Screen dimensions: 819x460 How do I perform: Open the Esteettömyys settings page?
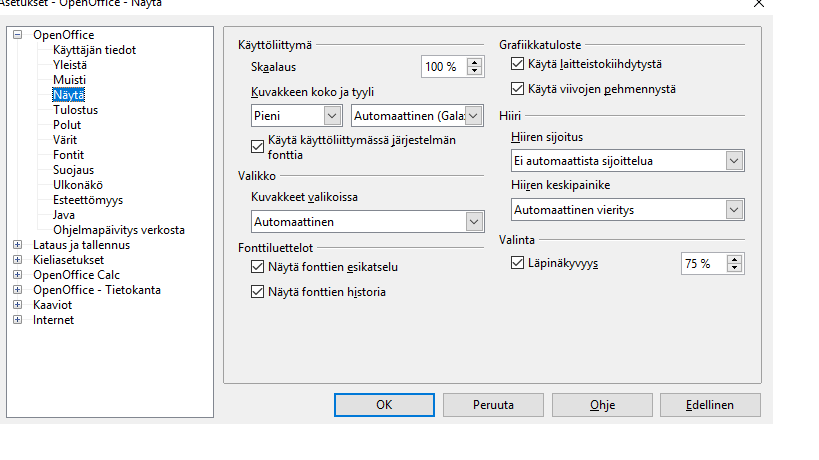pyautogui.click(x=88, y=200)
